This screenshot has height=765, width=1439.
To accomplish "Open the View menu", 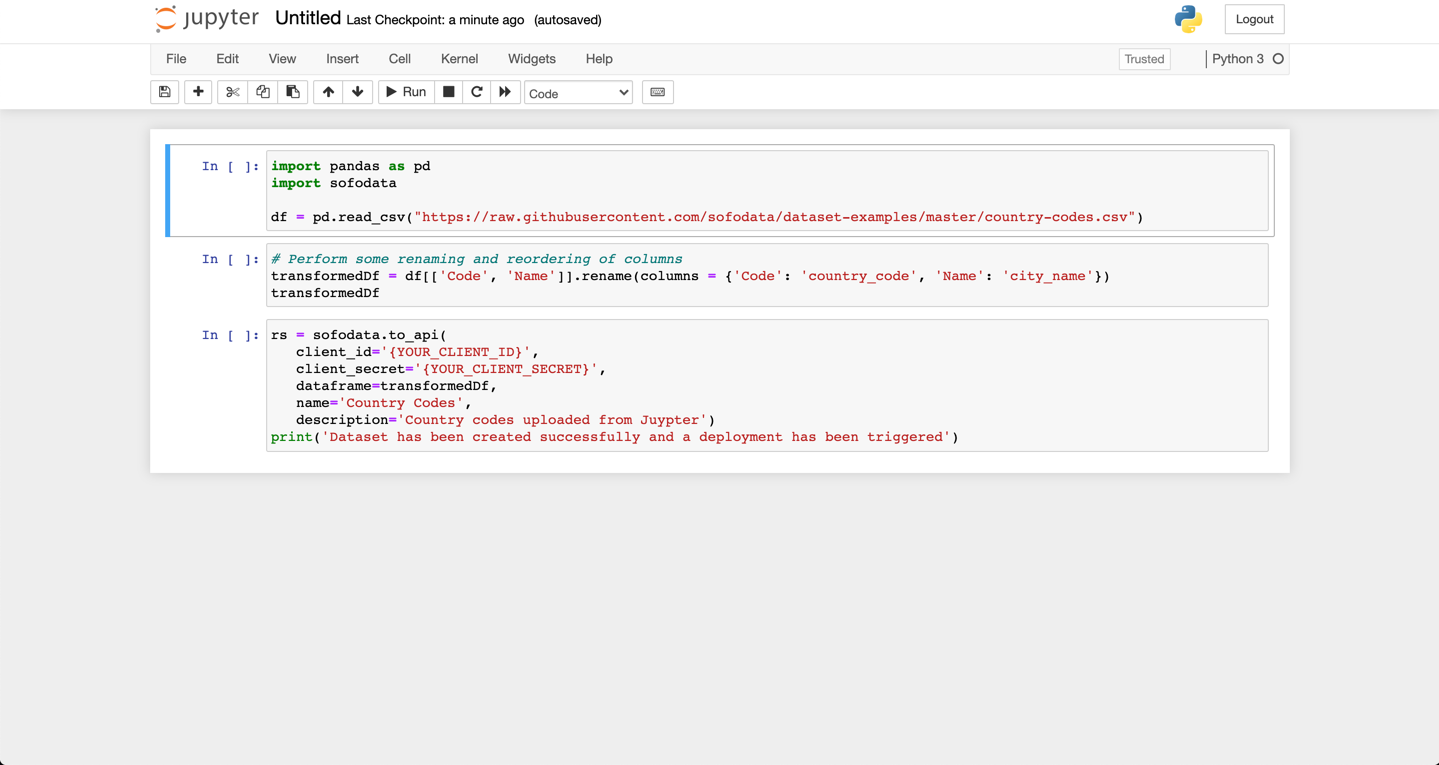I will point(282,59).
